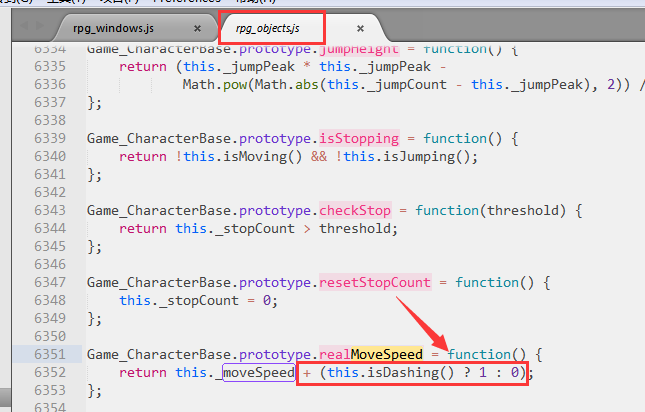645x412 pixels.
Task: Click line number 6352 in gutter
Action: tap(50, 372)
